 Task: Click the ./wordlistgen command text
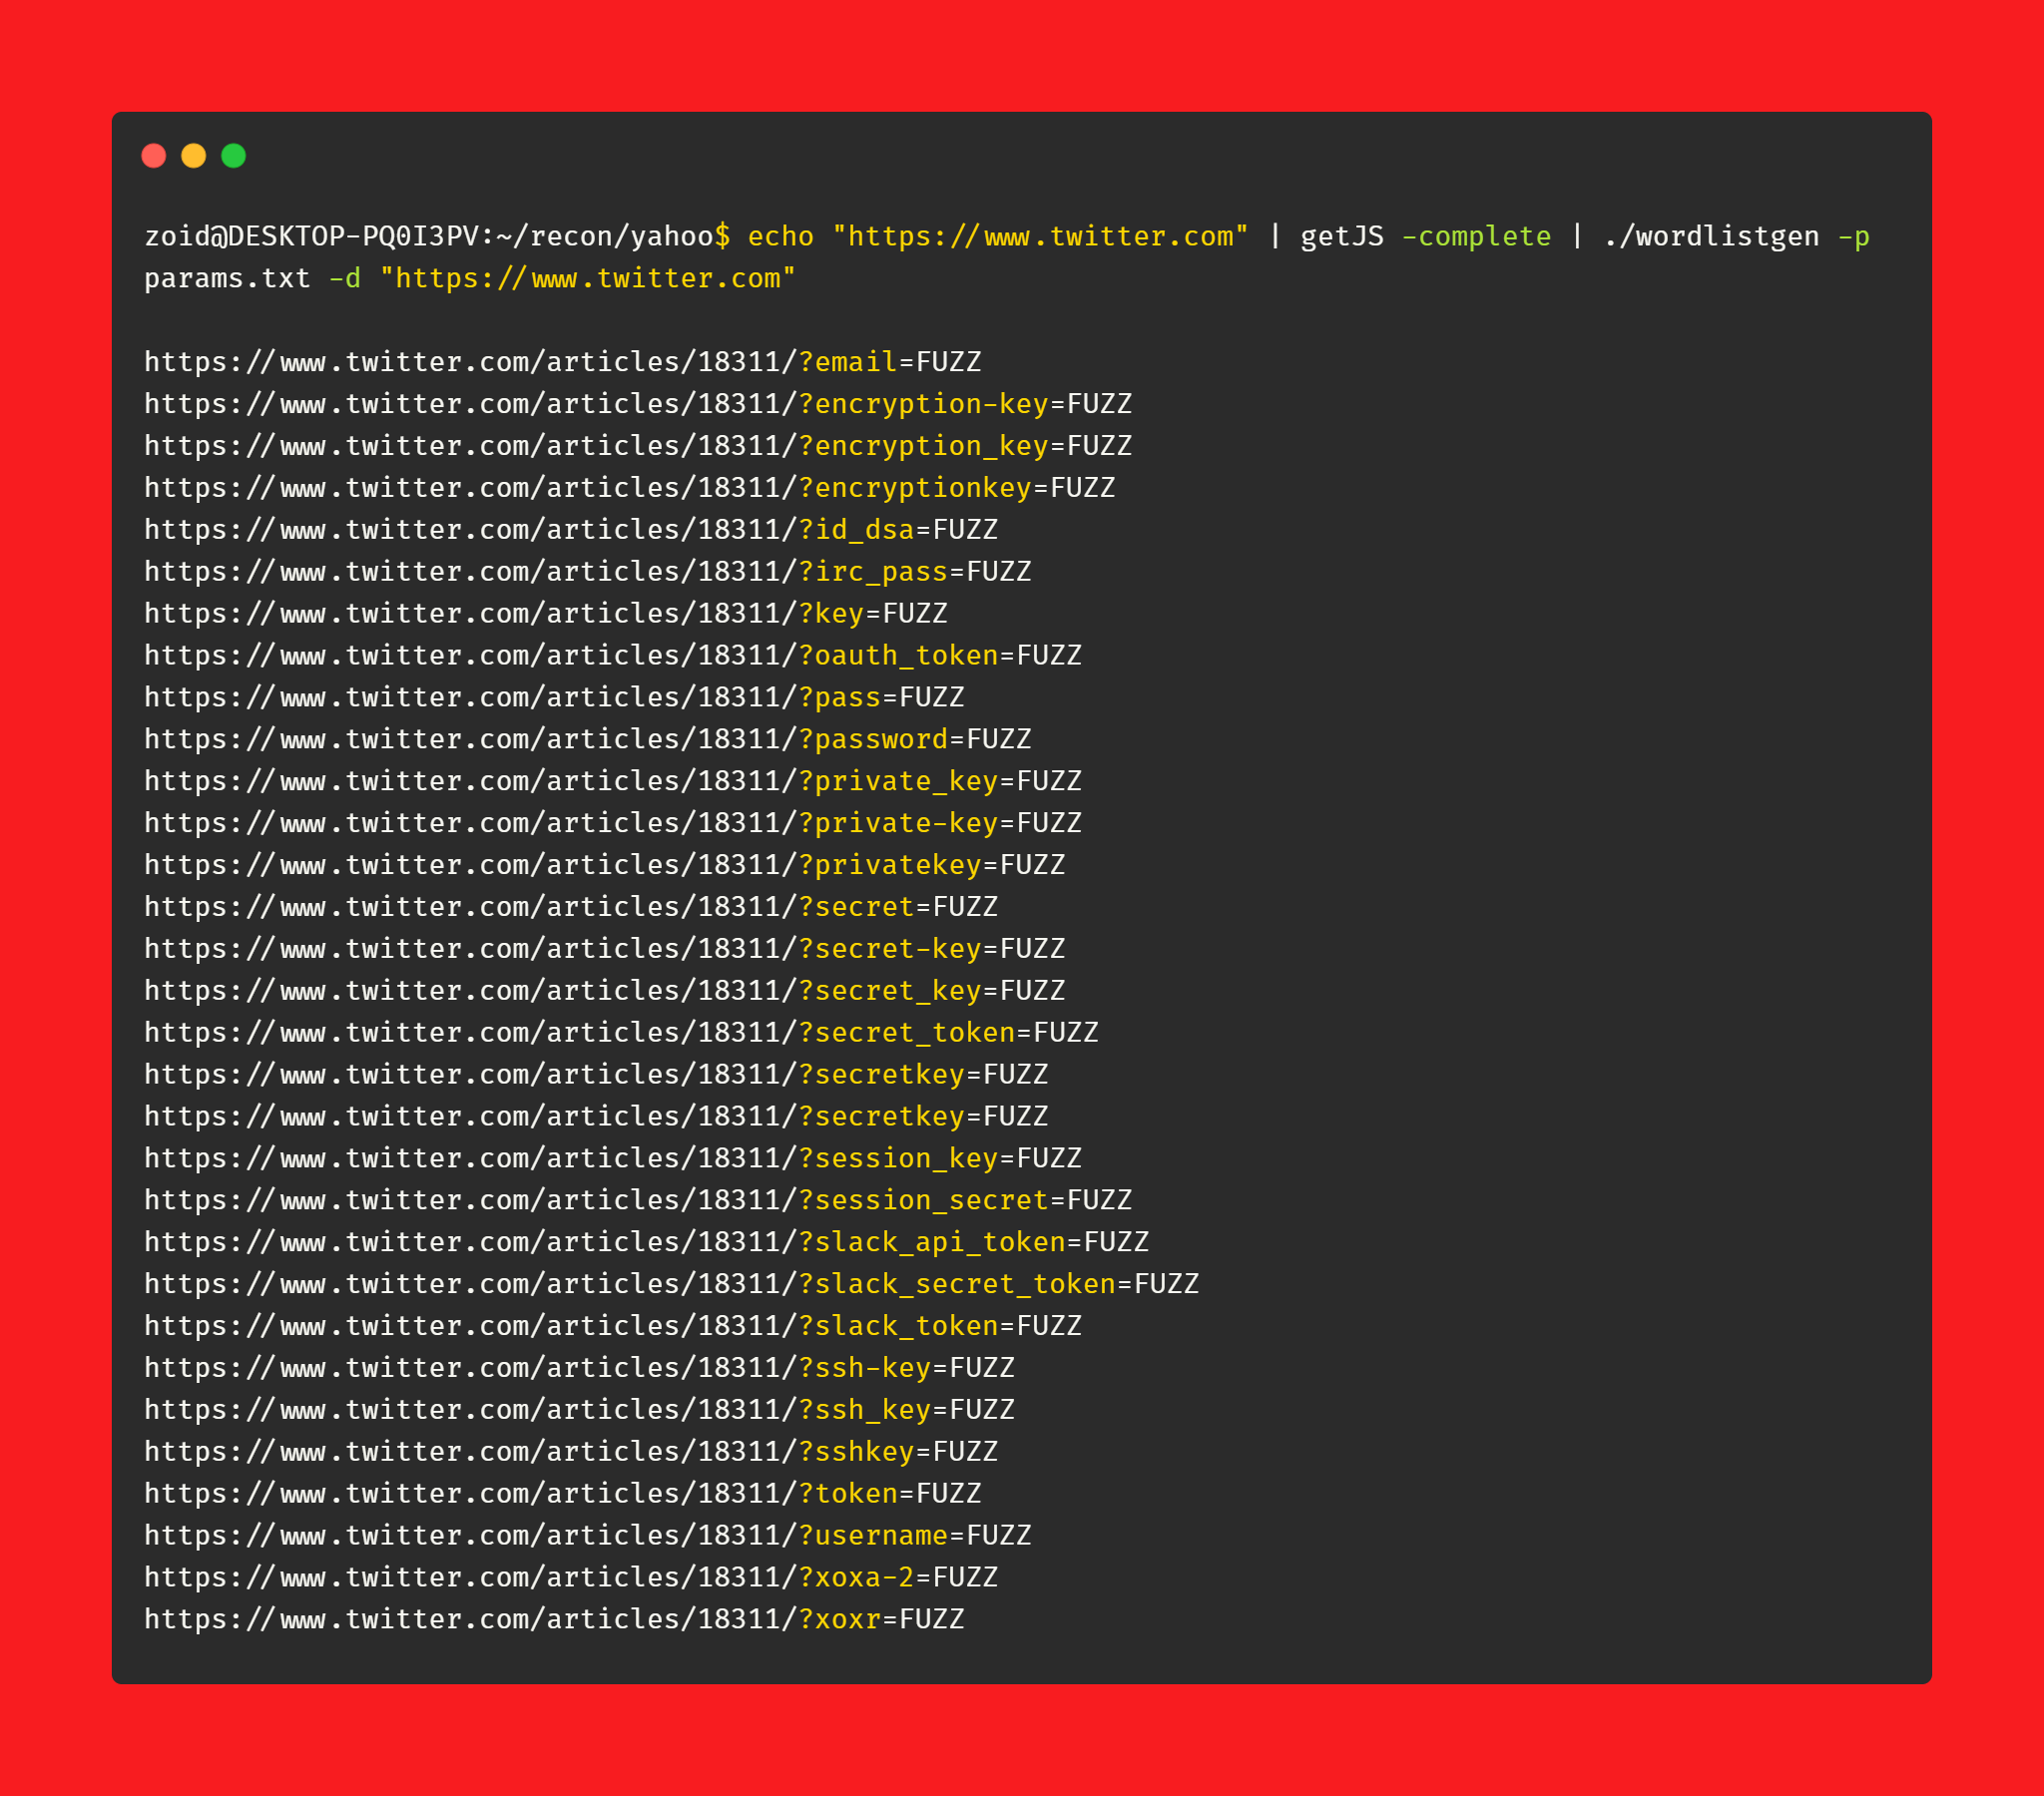pyautogui.click(x=1711, y=237)
